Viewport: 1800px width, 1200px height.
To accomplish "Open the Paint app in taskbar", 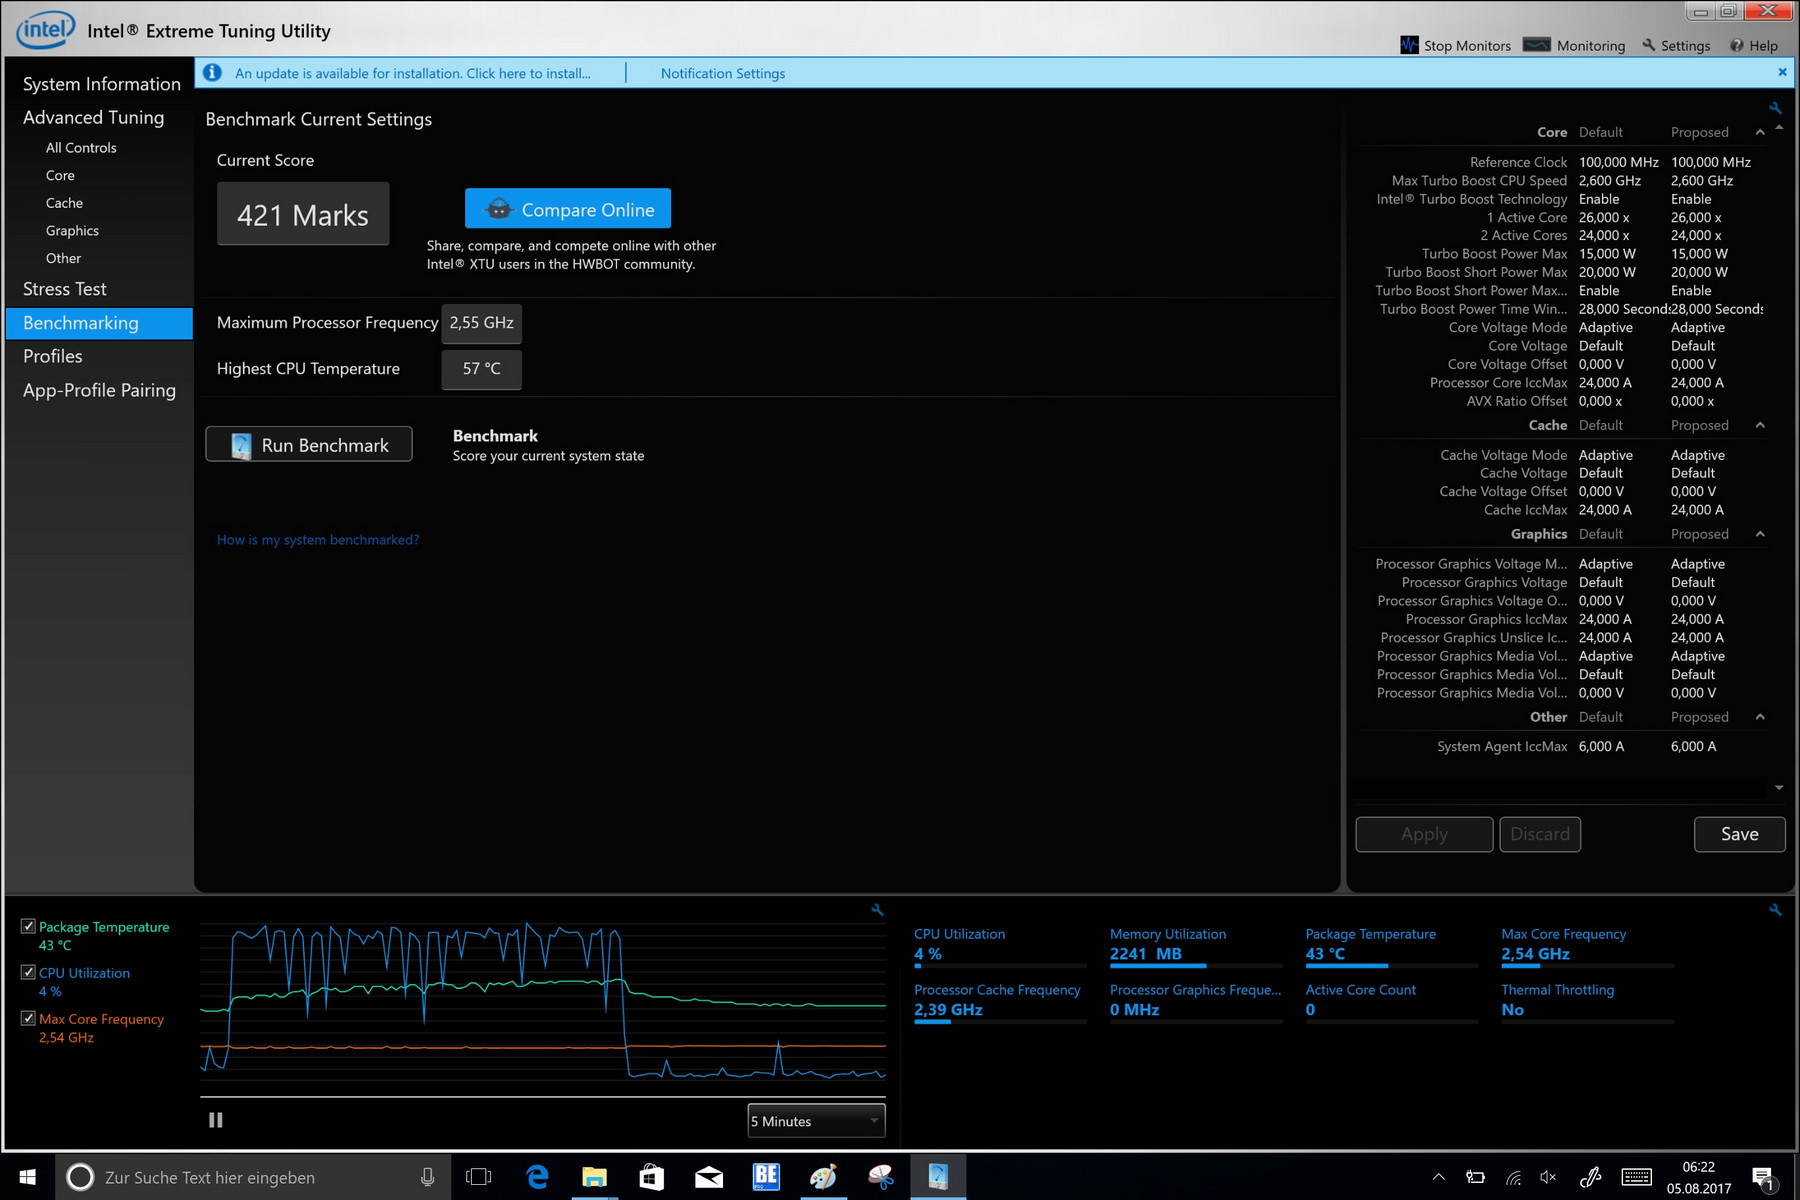I will [x=823, y=1177].
